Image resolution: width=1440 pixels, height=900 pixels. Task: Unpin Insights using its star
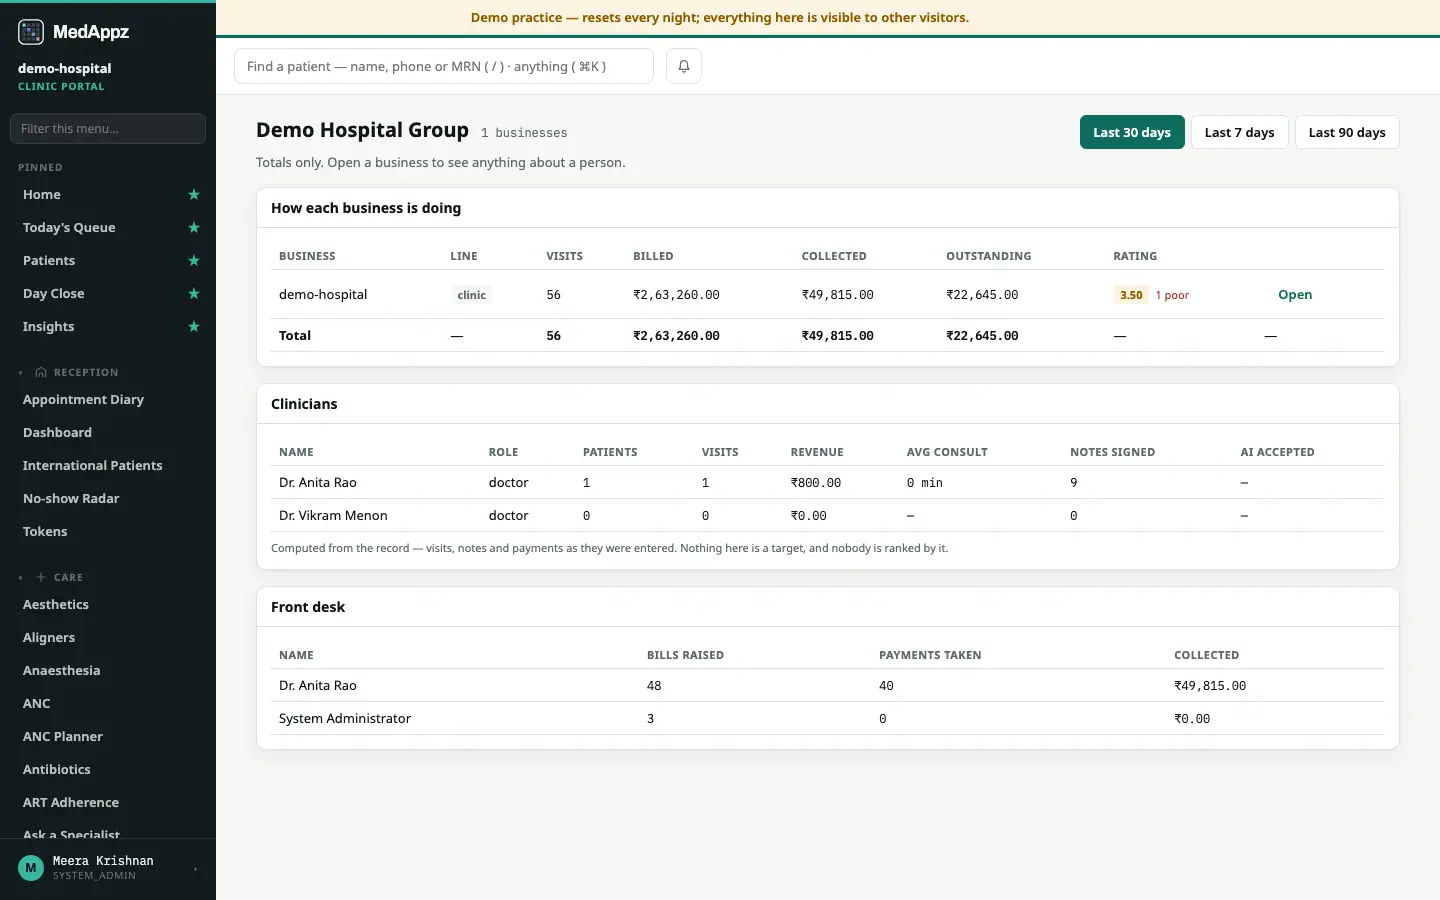(194, 327)
